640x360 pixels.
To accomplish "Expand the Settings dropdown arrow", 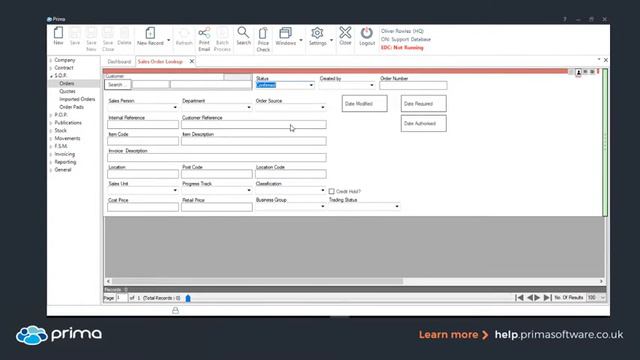I will point(331,40).
